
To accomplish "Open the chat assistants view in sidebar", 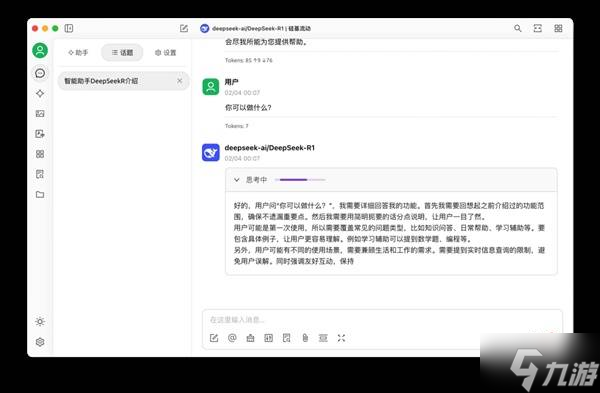I will point(40,73).
